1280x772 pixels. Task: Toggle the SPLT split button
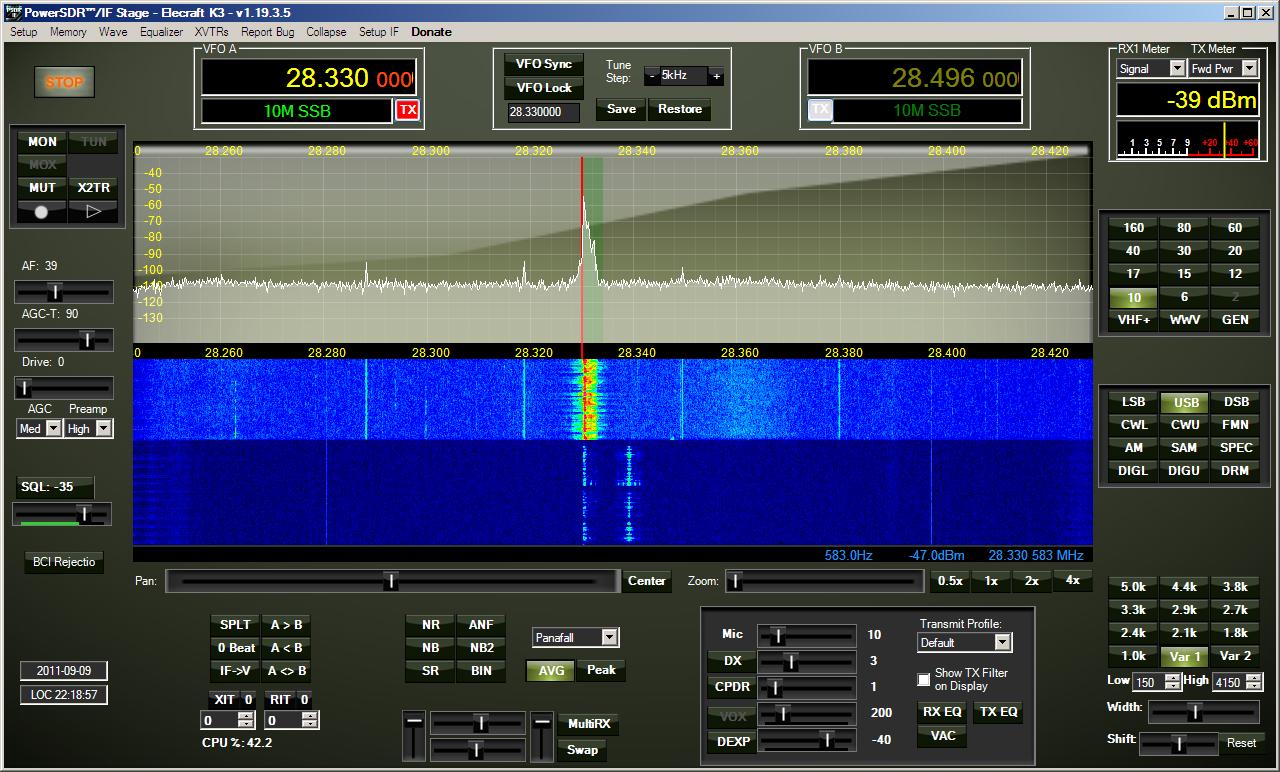(235, 625)
